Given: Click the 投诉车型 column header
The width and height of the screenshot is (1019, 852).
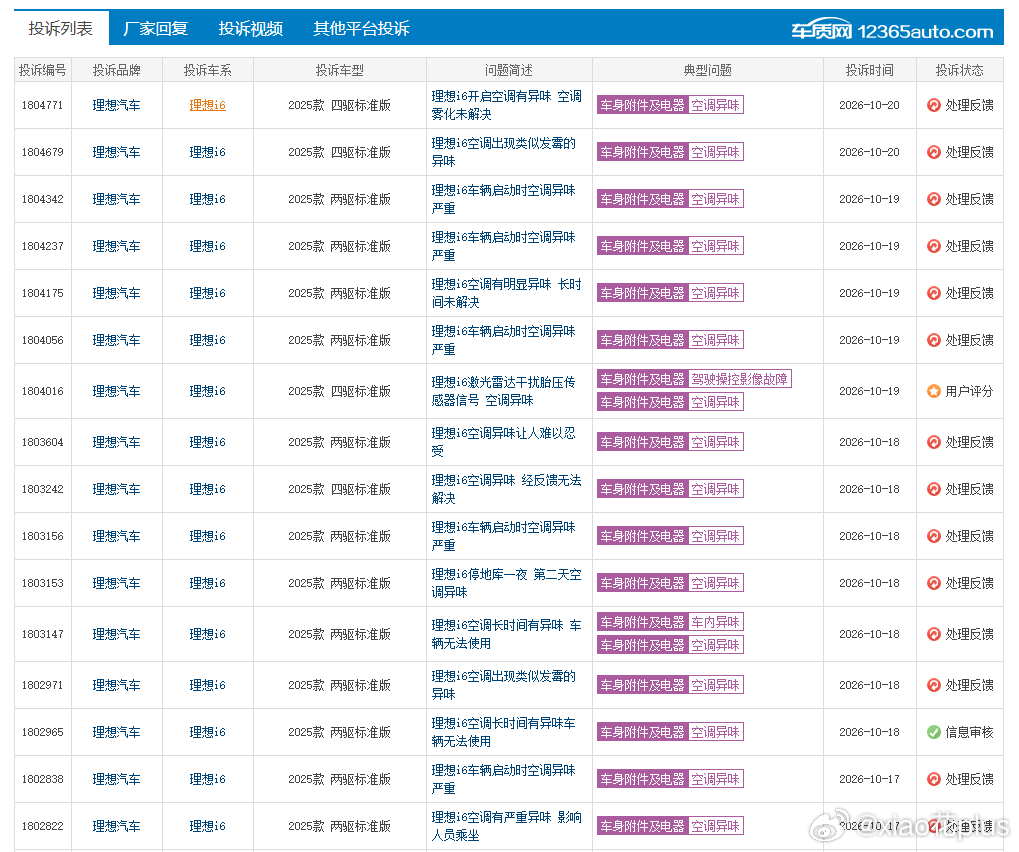Looking at the screenshot, I should (x=340, y=70).
